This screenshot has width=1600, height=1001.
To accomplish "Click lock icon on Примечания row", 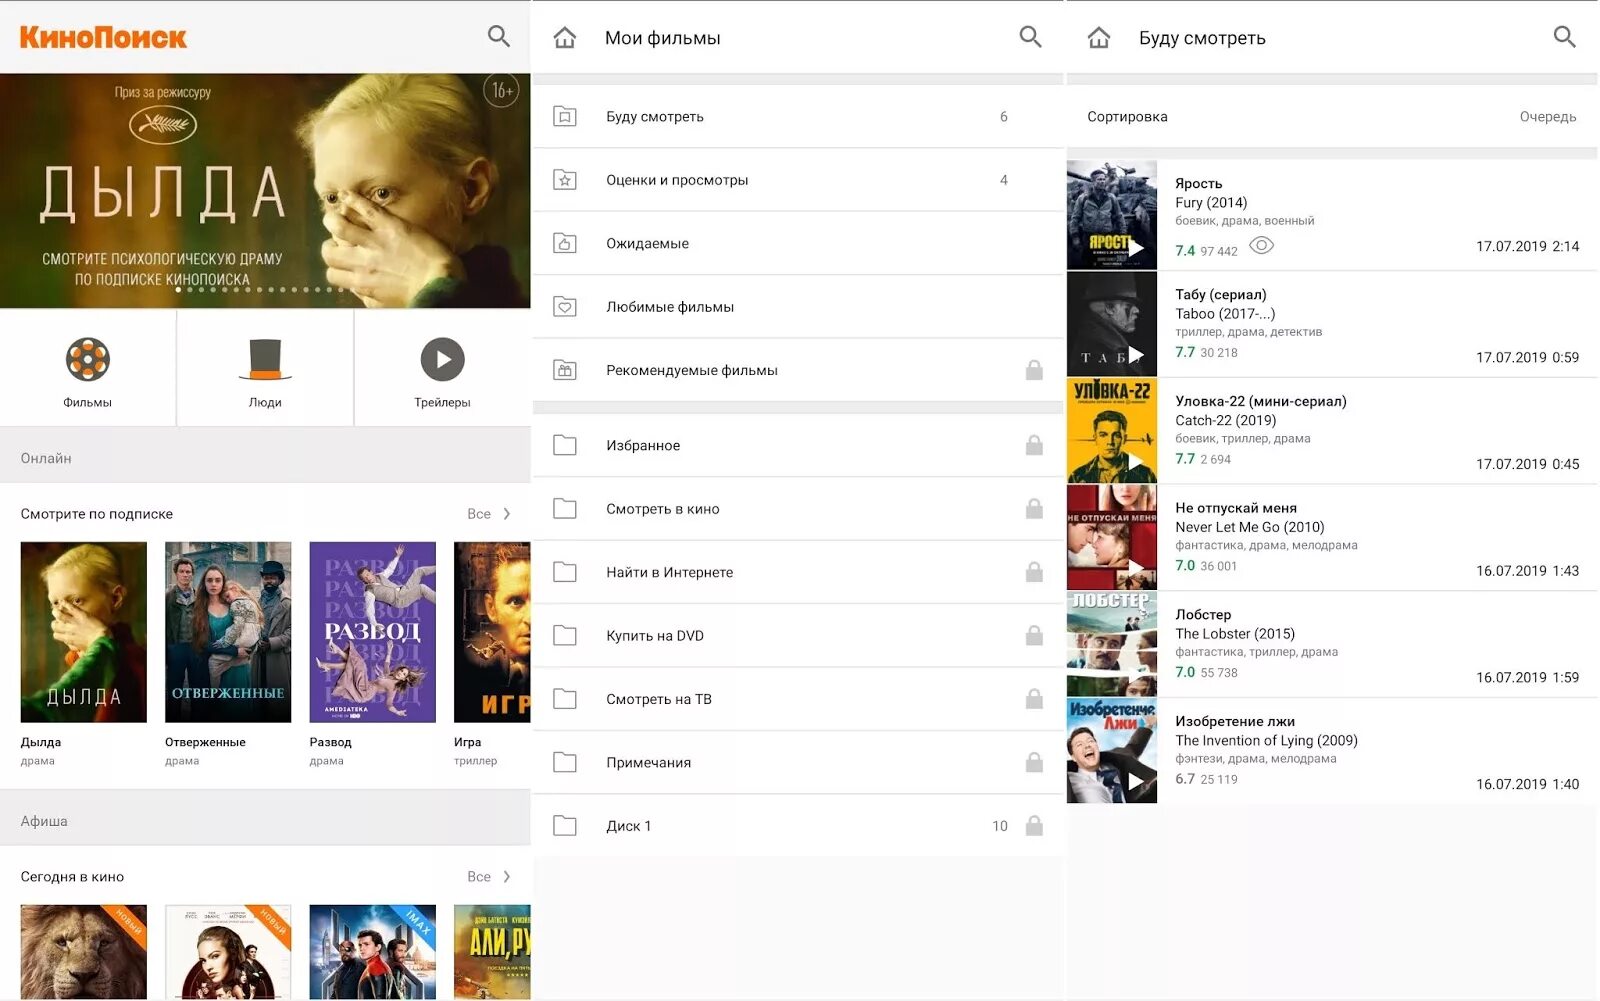I will [x=1034, y=762].
